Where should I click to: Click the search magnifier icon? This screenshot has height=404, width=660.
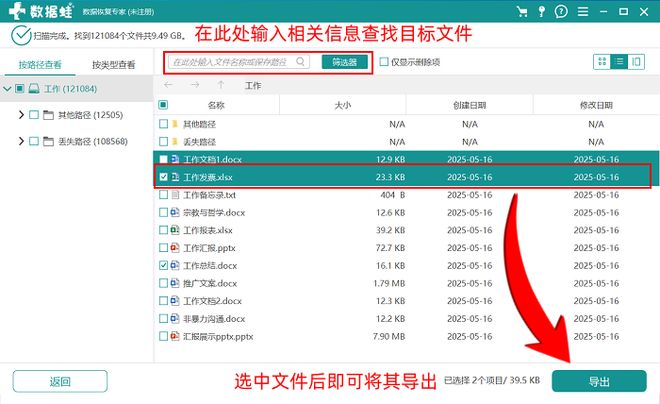tap(300, 61)
